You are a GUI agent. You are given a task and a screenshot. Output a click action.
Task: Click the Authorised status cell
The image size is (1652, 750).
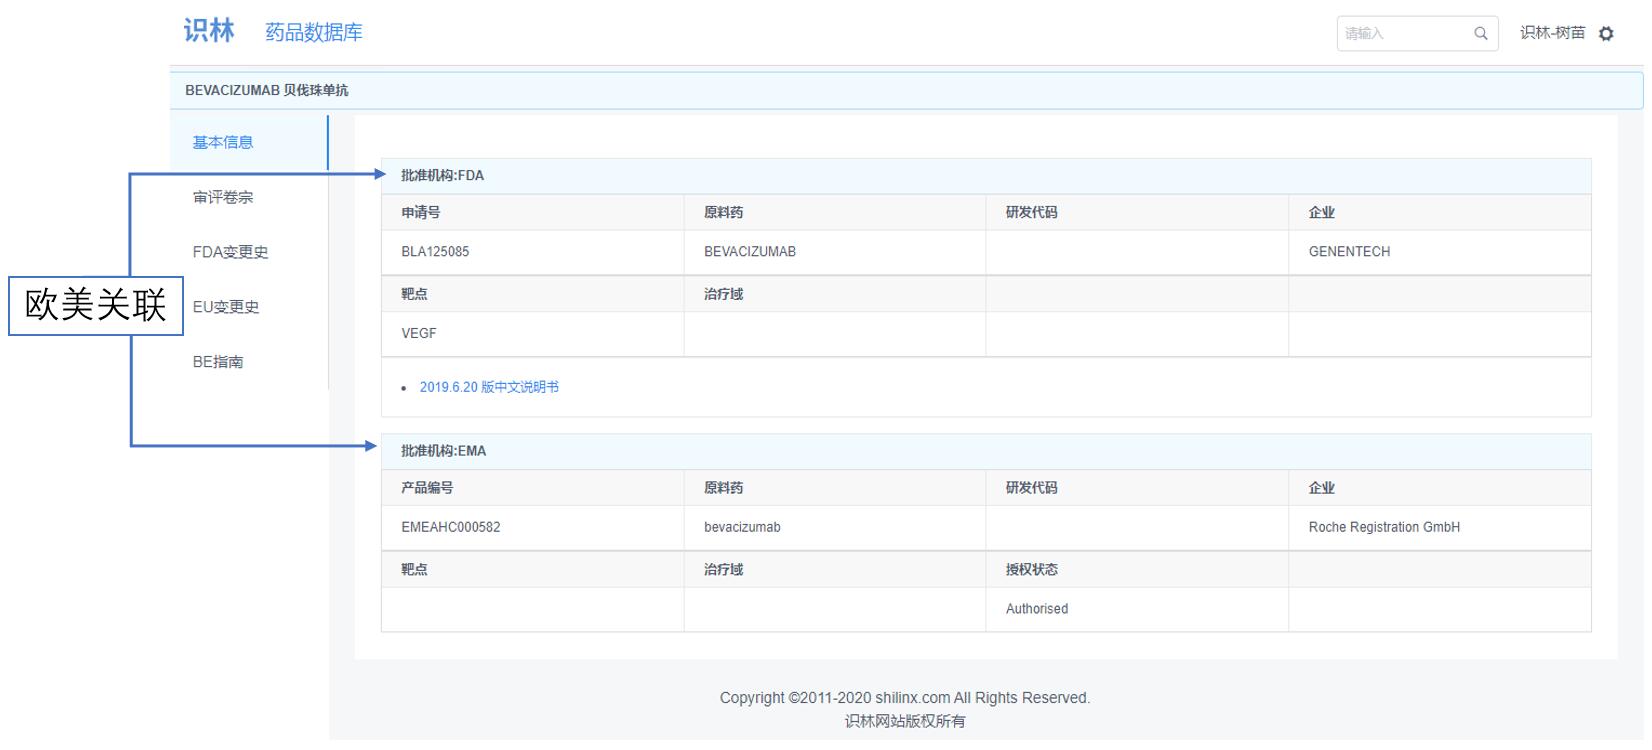click(x=1037, y=609)
